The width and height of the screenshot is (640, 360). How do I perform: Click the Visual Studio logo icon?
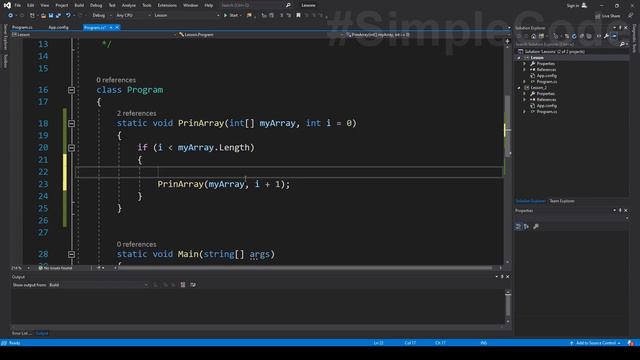(7, 5)
